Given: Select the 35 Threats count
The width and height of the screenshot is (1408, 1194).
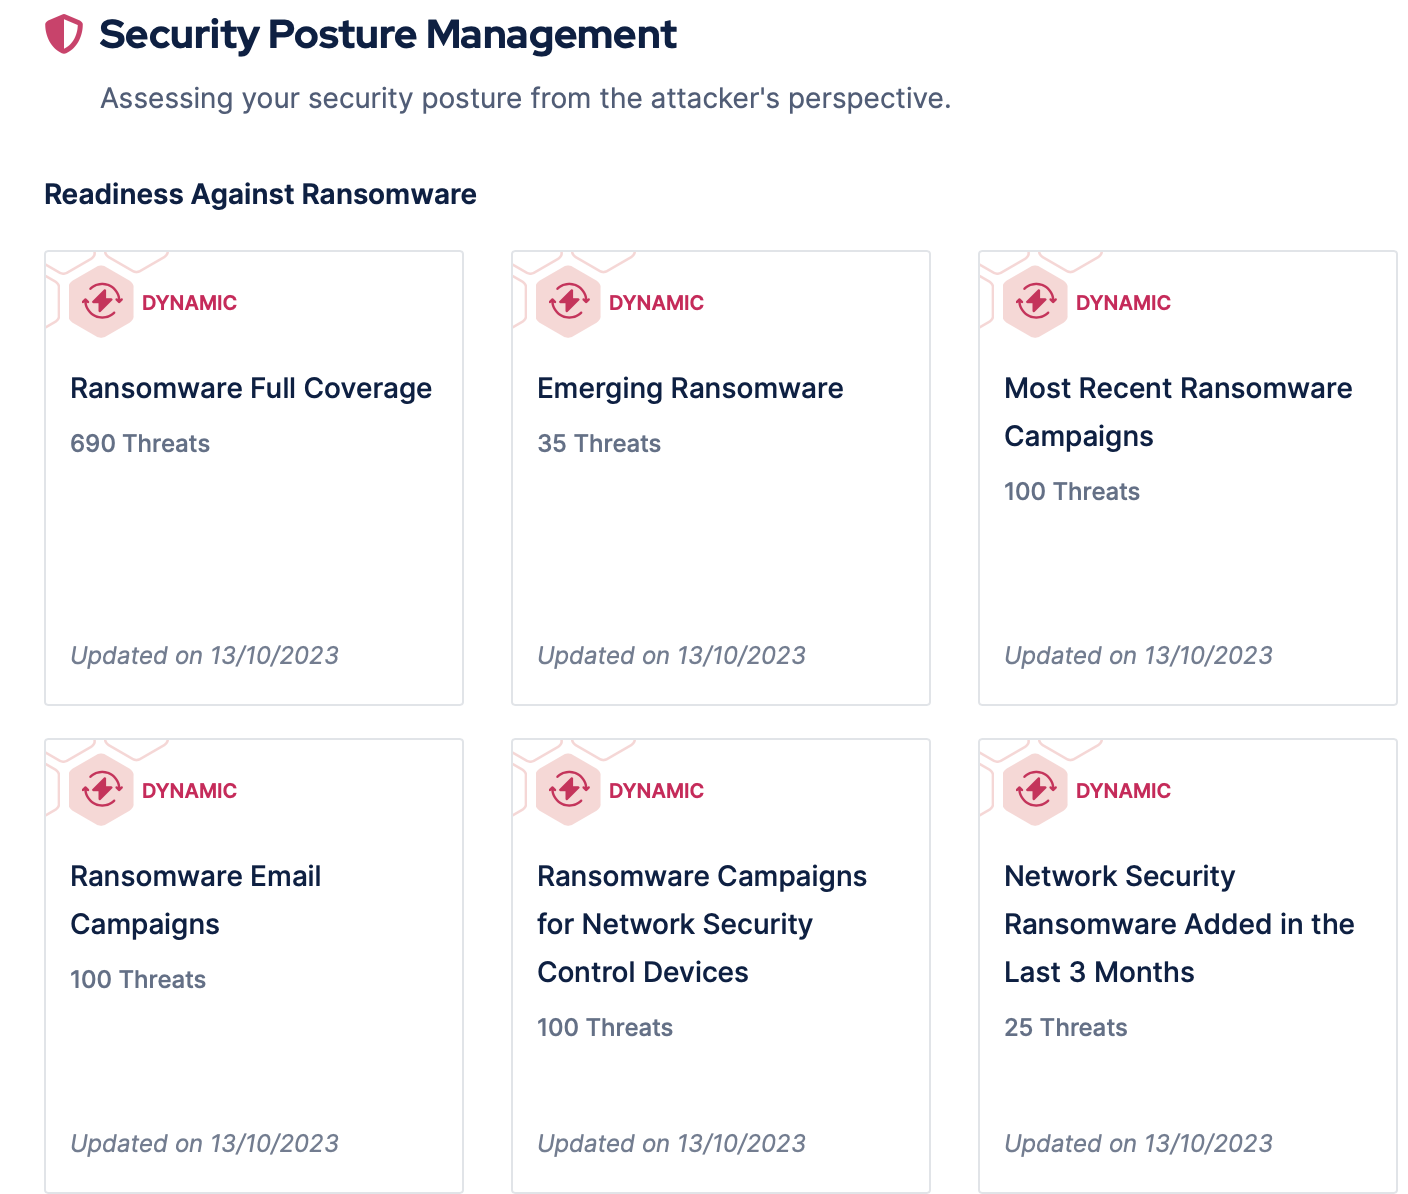Looking at the screenshot, I should coord(599,444).
